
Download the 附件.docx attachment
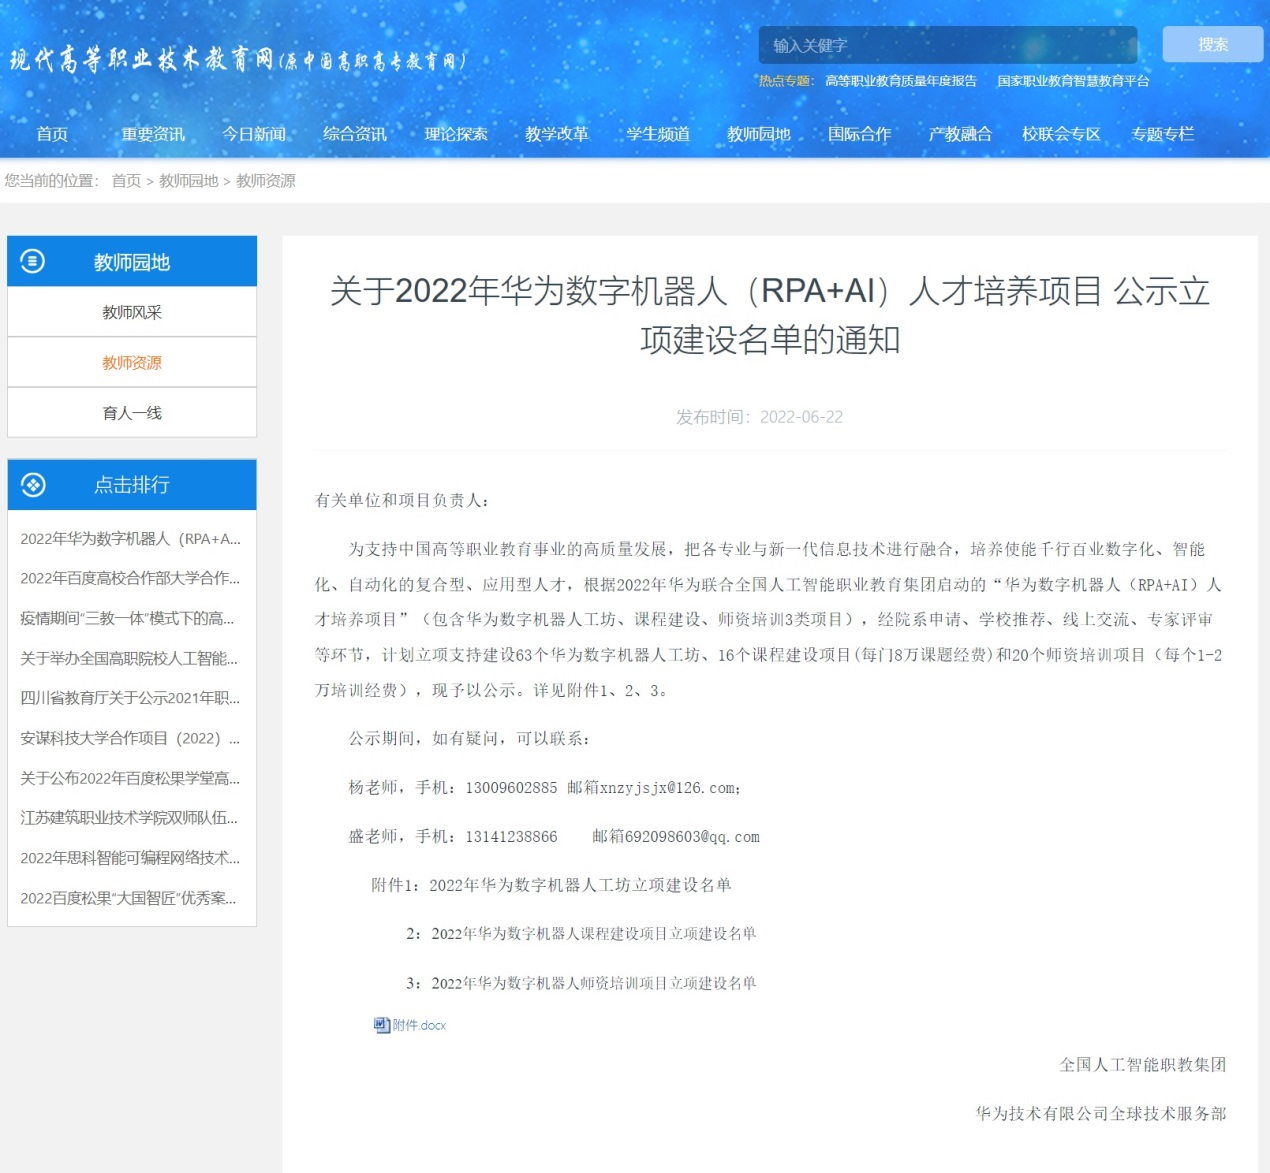419,1025
